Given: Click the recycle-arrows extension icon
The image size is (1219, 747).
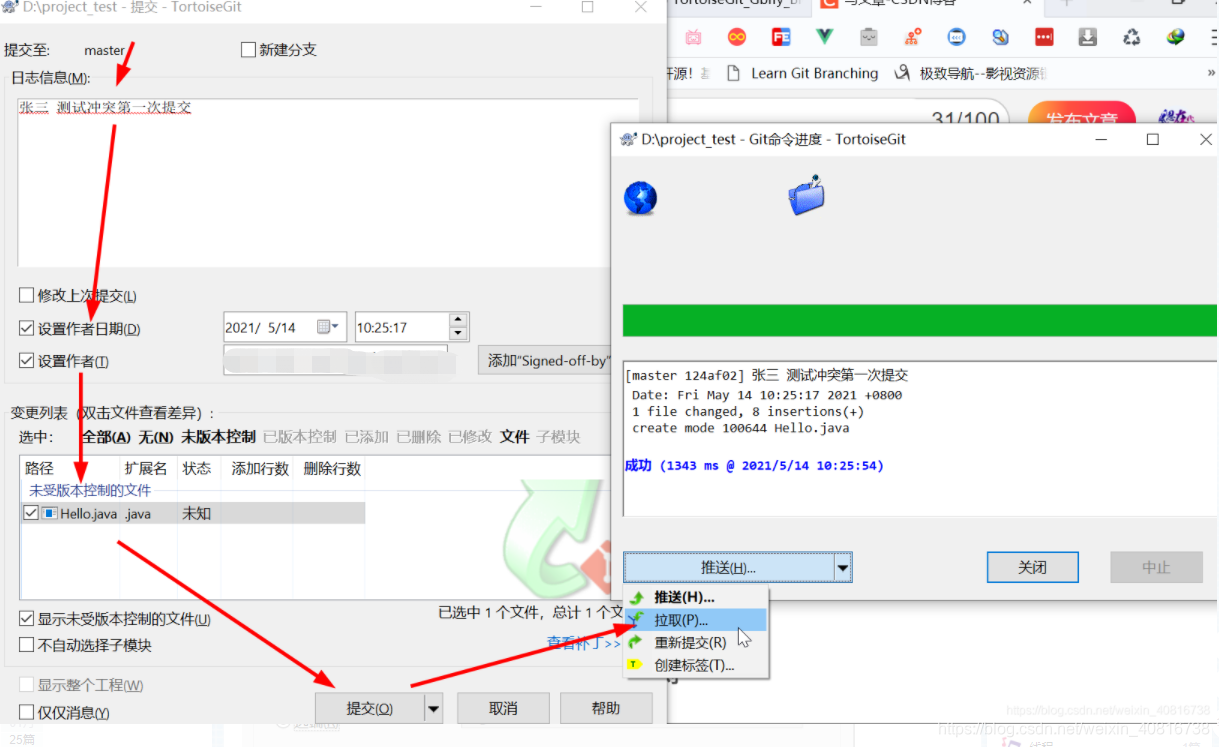Looking at the screenshot, I should [1132, 36].
